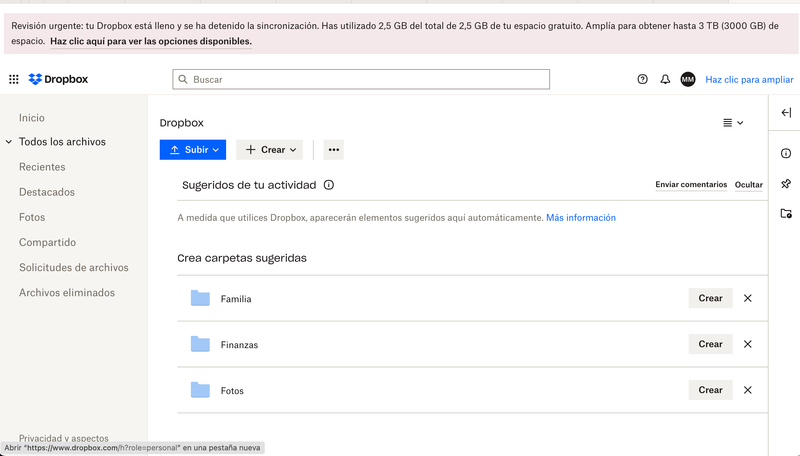Open the three-dots more actions button
This screenshot has width=800, height=456.
pyautogui.click(x=334, y=149)
